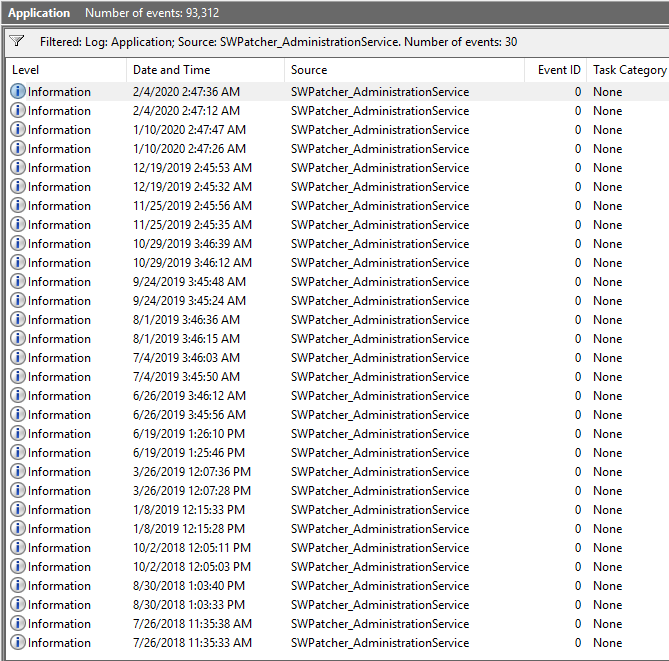
Task: Select the date cell 7/26/2018 11:35:38 AM
Action: pos(192,623)
